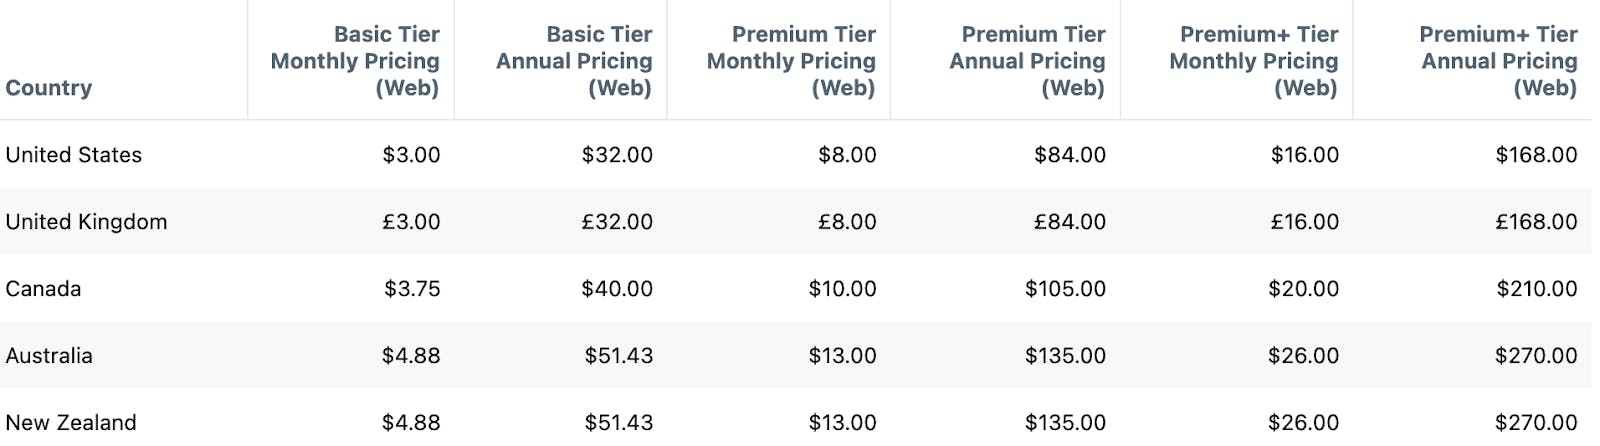The width and height of the screenshot is (1600, 446).
Task: Click United Kingdom Basic annual price £32.00
Action: (x=617, y=222)
